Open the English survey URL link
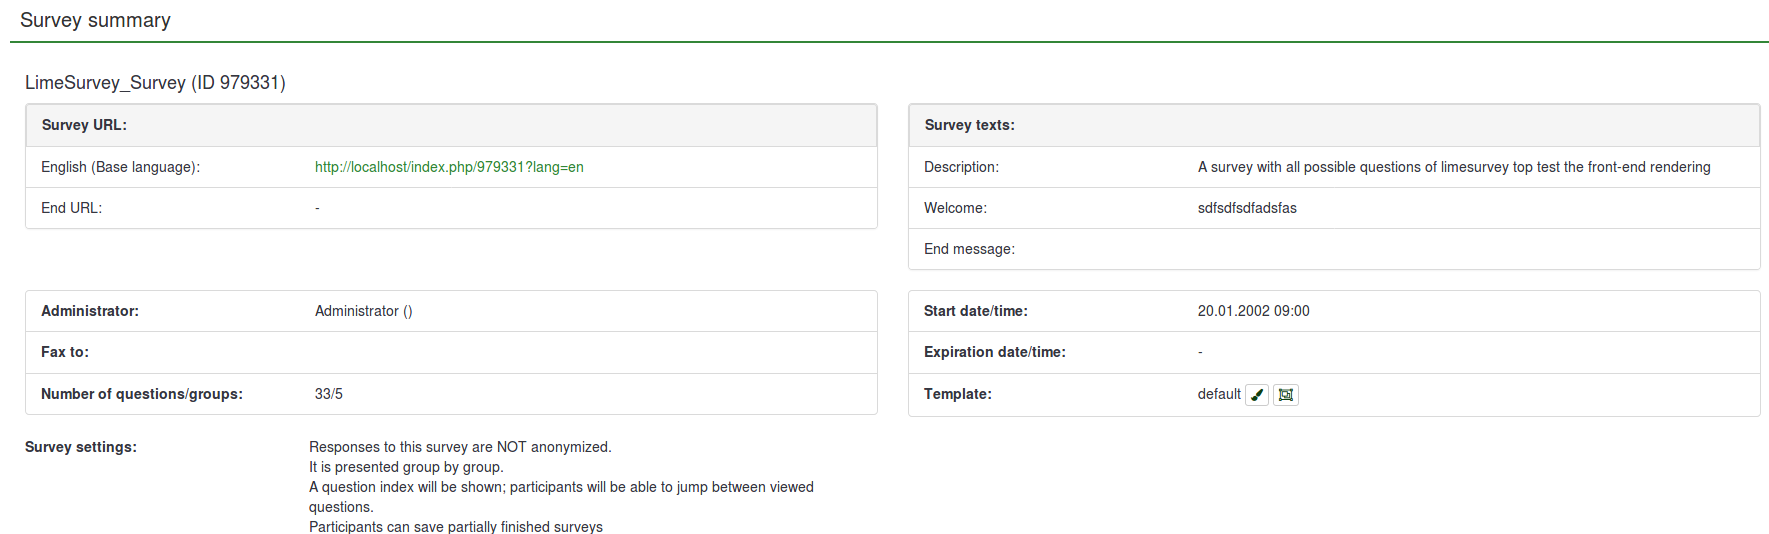Image resolution: width=1769 pixels, height=534 pixels. click(x=449, y=167)
